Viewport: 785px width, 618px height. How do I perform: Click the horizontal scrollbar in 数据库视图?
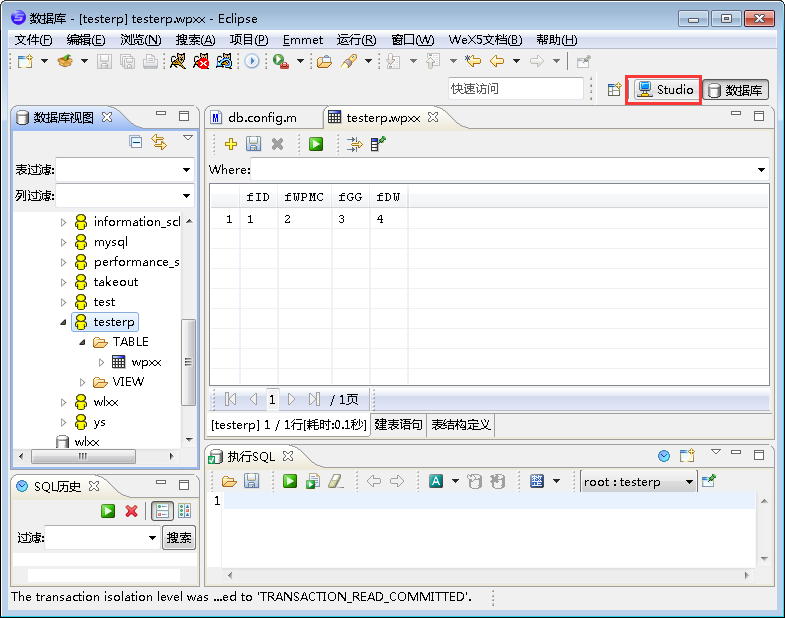click(x=83, y=456)
